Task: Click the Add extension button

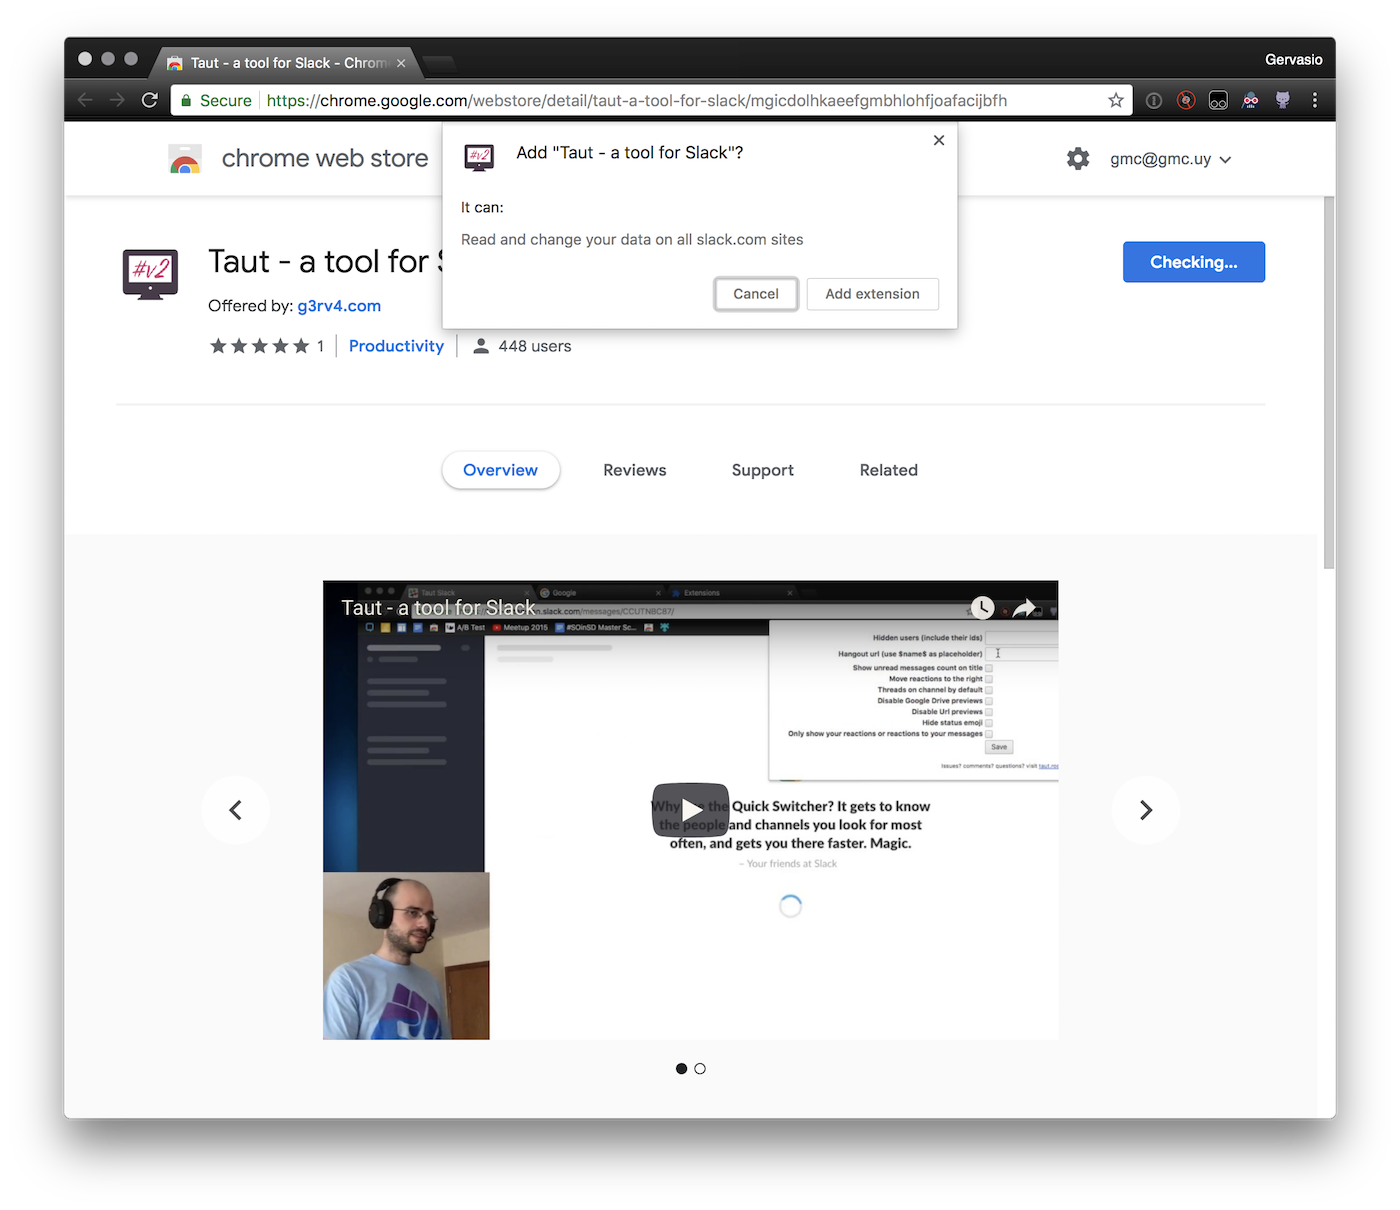Action: point(873,294)
